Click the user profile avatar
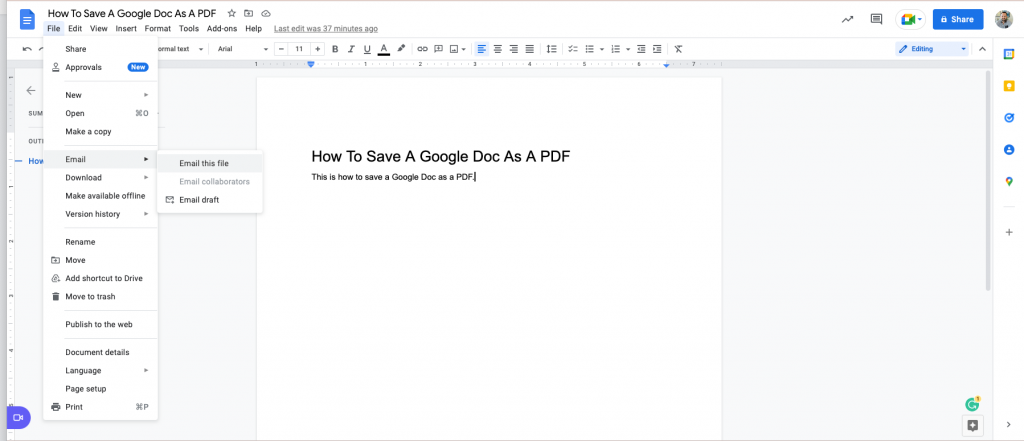The image size is (1024, 441). click(x=1003, y=20)
